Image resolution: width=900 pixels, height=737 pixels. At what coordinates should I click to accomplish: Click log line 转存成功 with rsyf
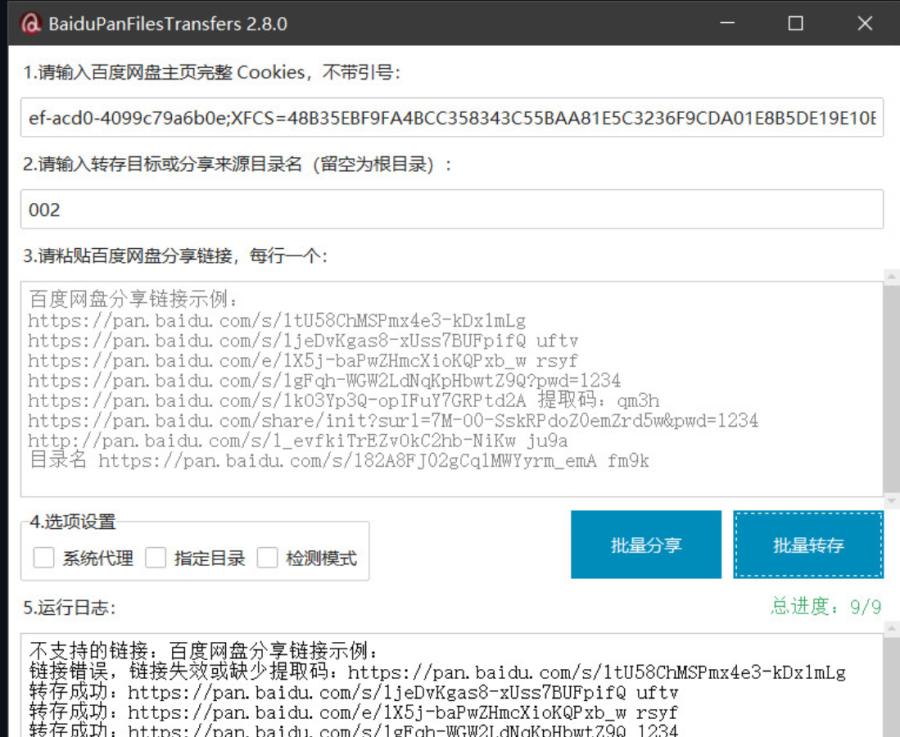[354, 712]
